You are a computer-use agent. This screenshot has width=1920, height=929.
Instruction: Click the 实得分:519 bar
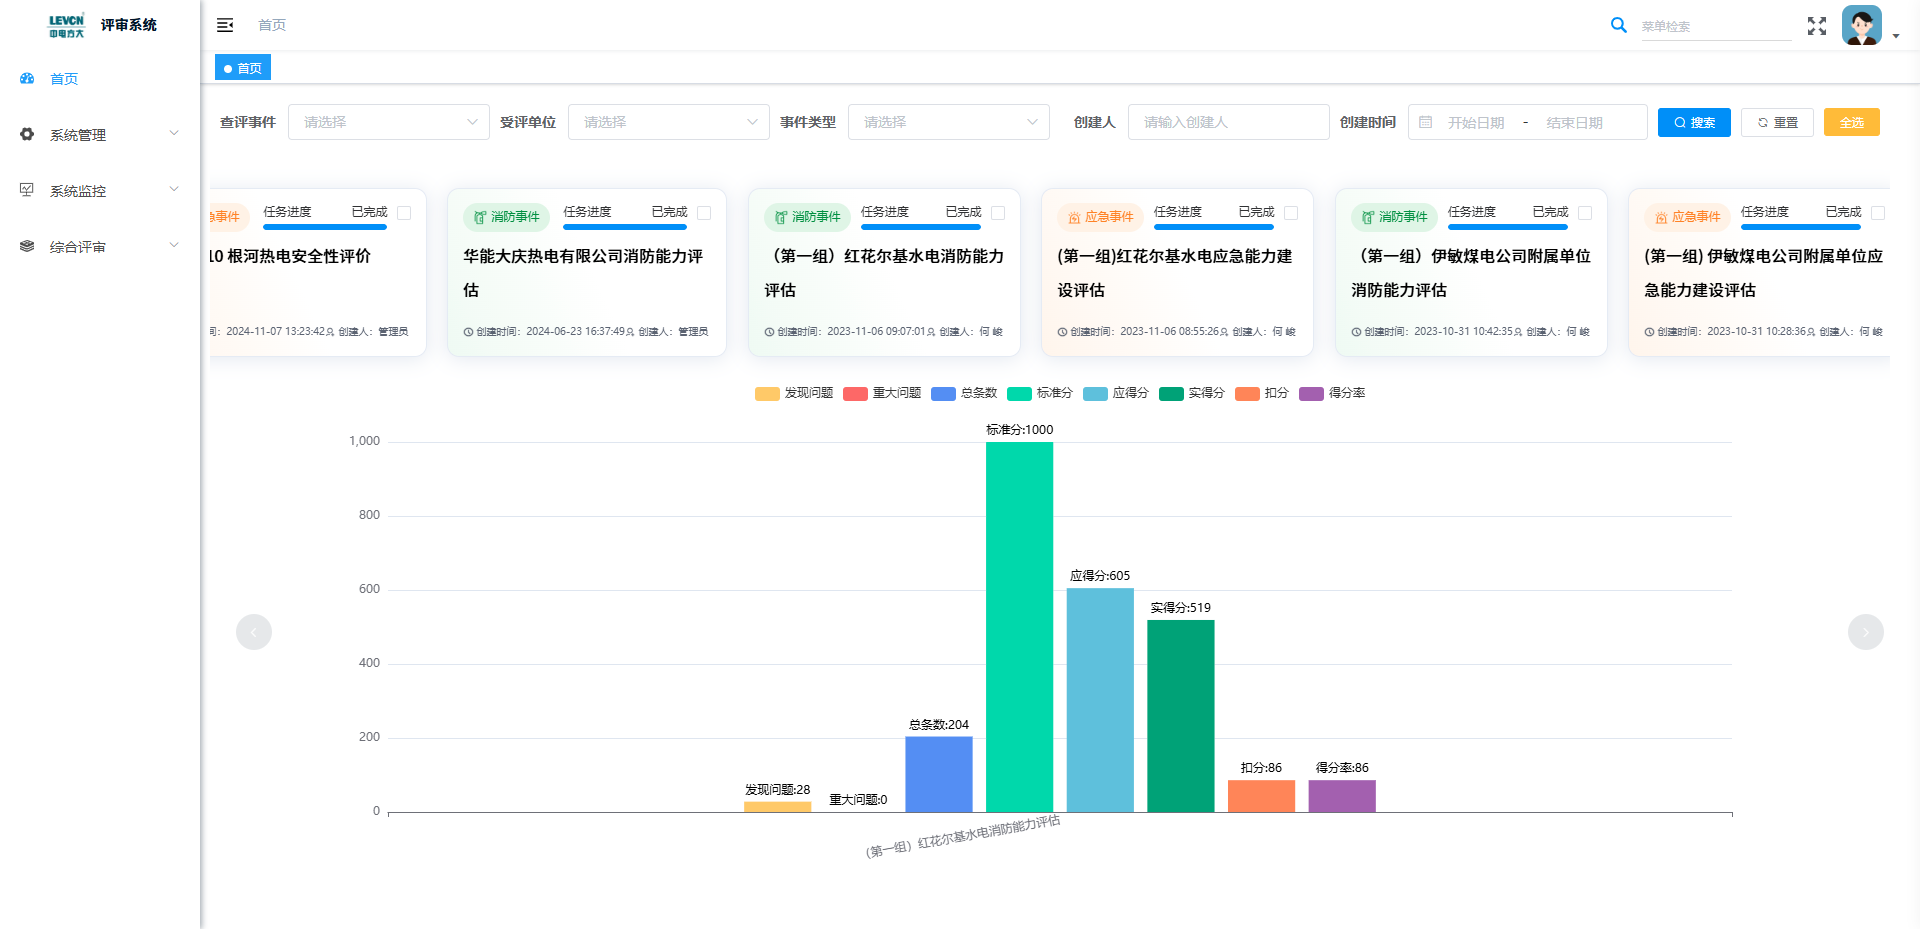pos(1181,716)
